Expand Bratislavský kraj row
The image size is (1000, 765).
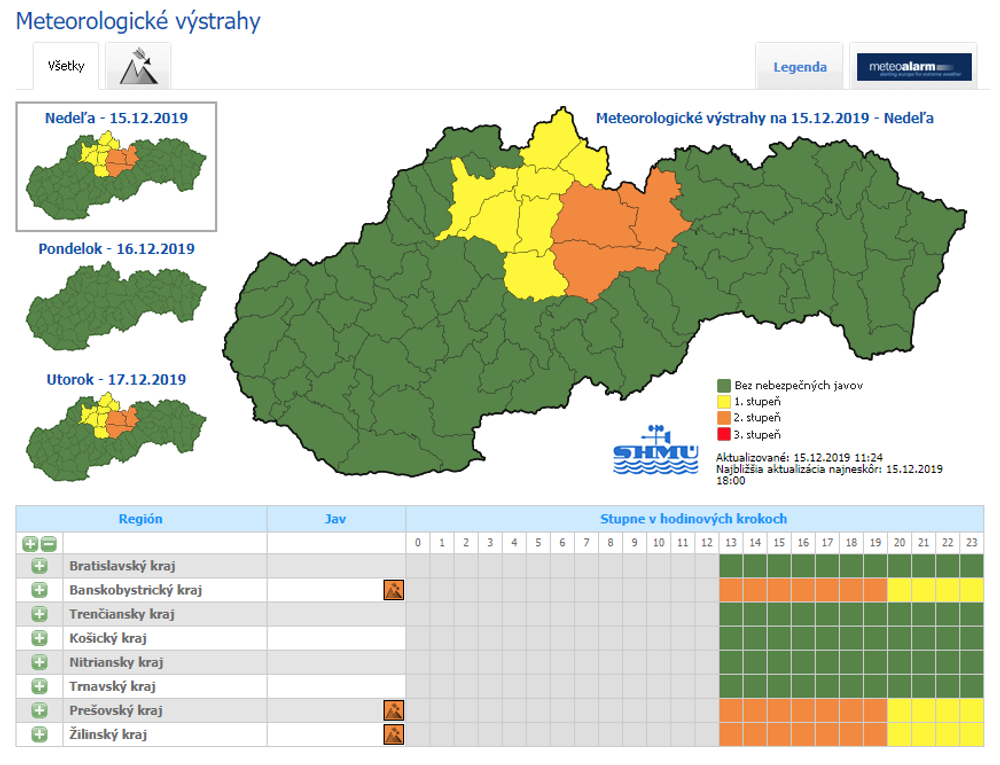[x=39, y=566]
